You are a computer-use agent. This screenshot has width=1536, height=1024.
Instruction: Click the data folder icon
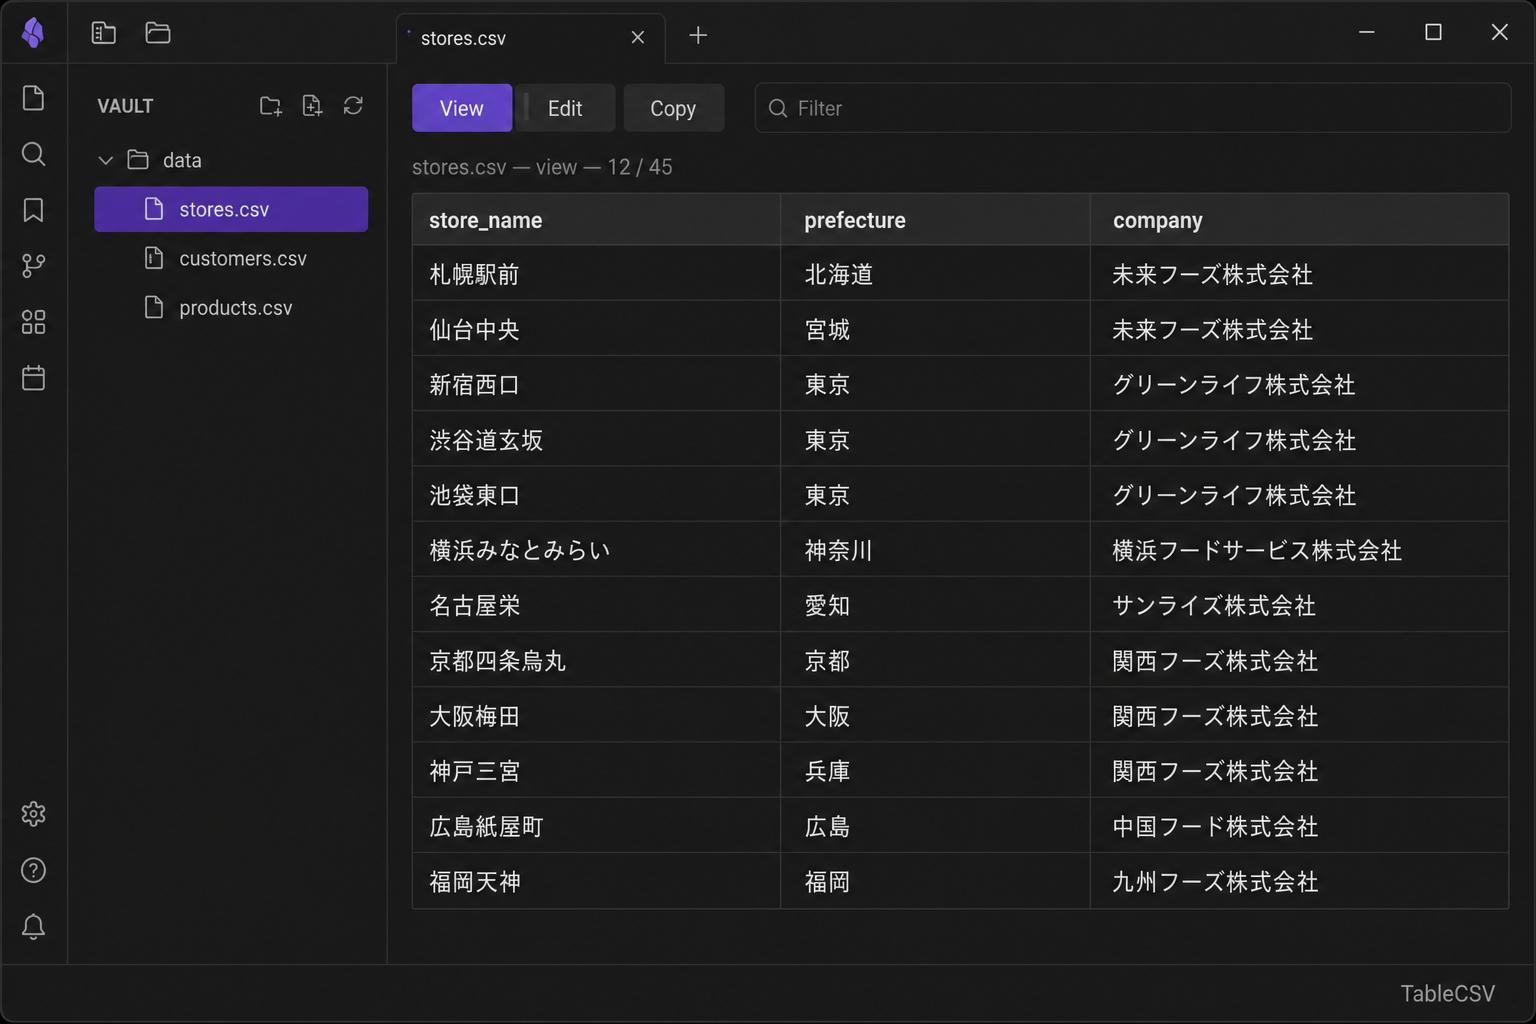[x=138, y=160]
